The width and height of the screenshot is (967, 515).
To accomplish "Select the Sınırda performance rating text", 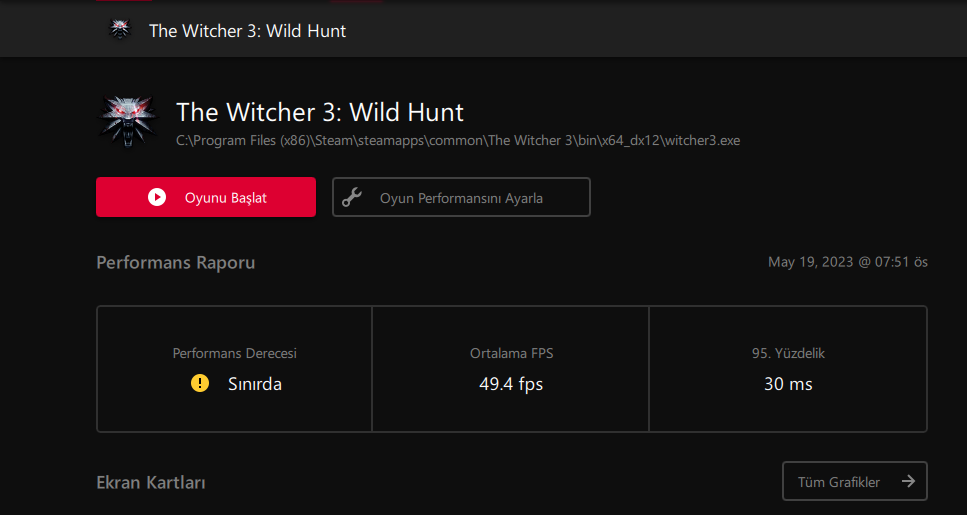I will tap(255, 384).
